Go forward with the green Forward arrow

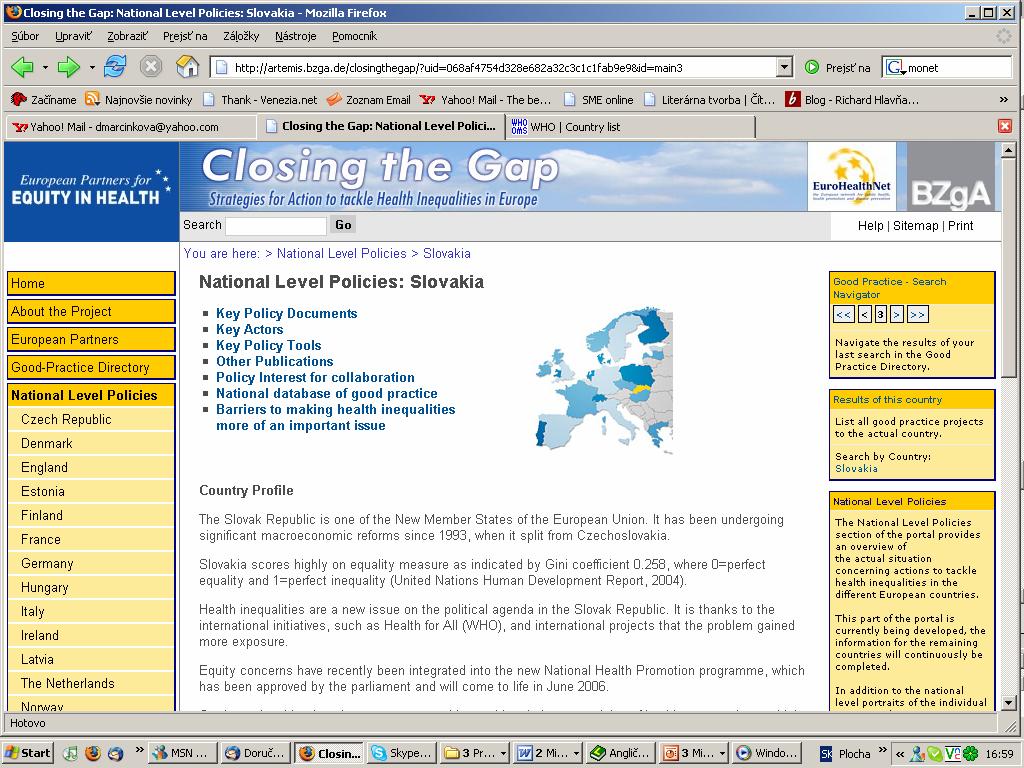coord(69,67)
